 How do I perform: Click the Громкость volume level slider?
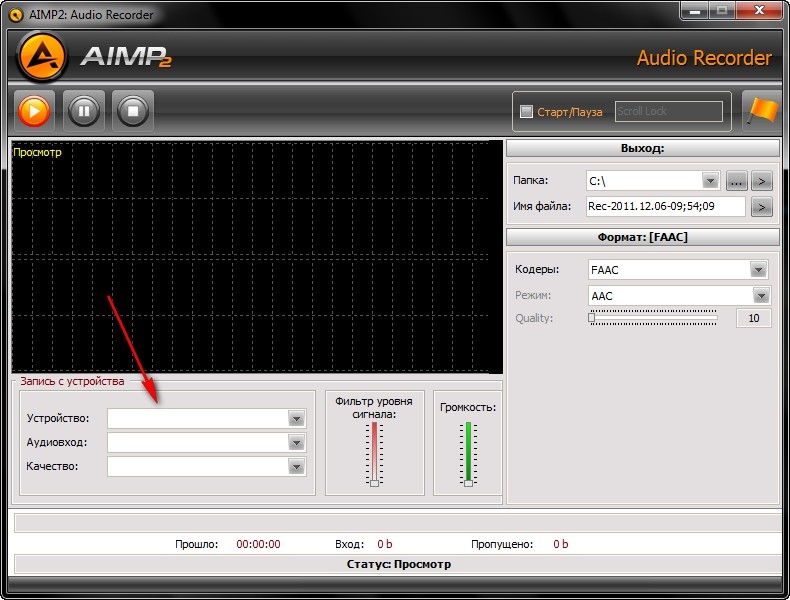467,453
